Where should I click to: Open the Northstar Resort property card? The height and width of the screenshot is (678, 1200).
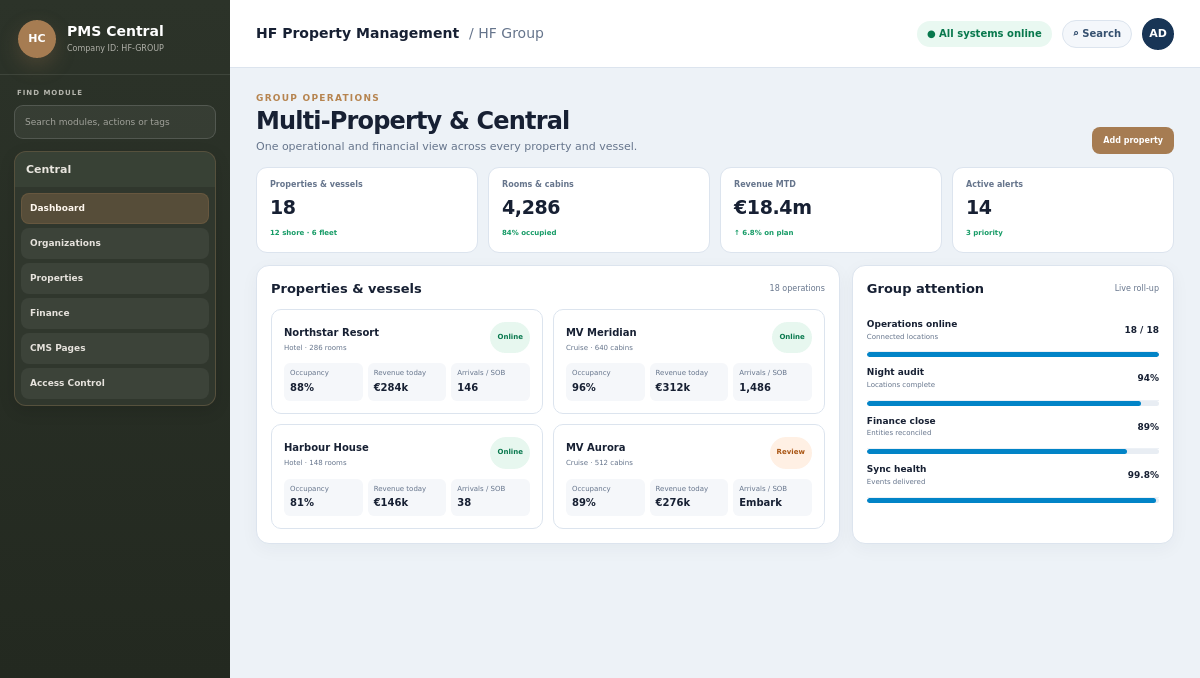coord(407,361)
